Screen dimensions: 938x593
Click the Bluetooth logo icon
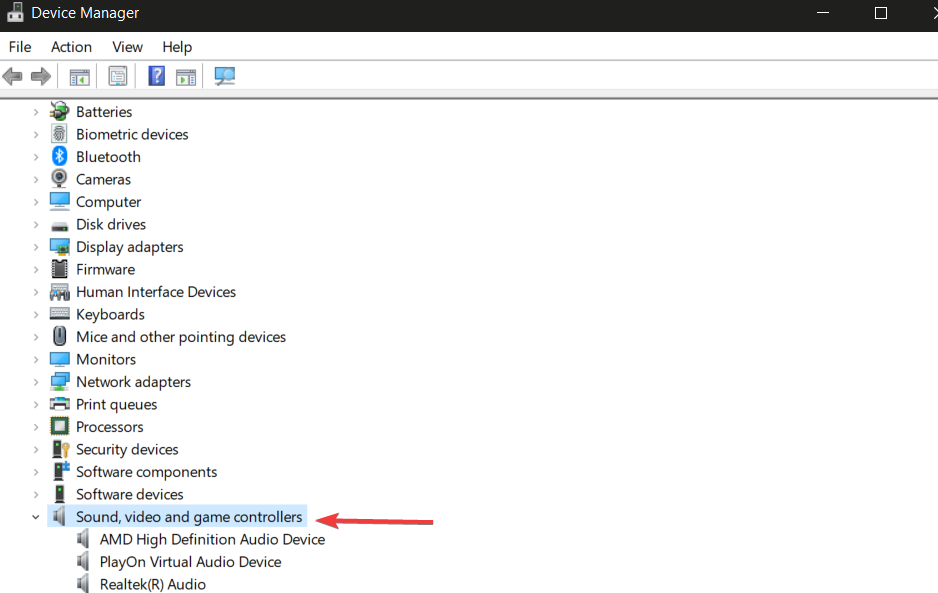(x=59, y=156)
